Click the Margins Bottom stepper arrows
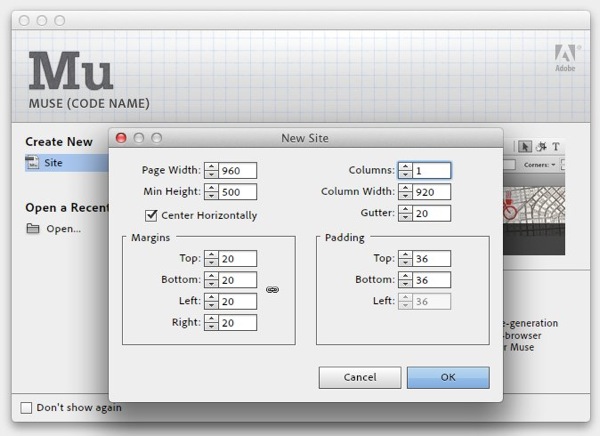 (x=211, y=280)
